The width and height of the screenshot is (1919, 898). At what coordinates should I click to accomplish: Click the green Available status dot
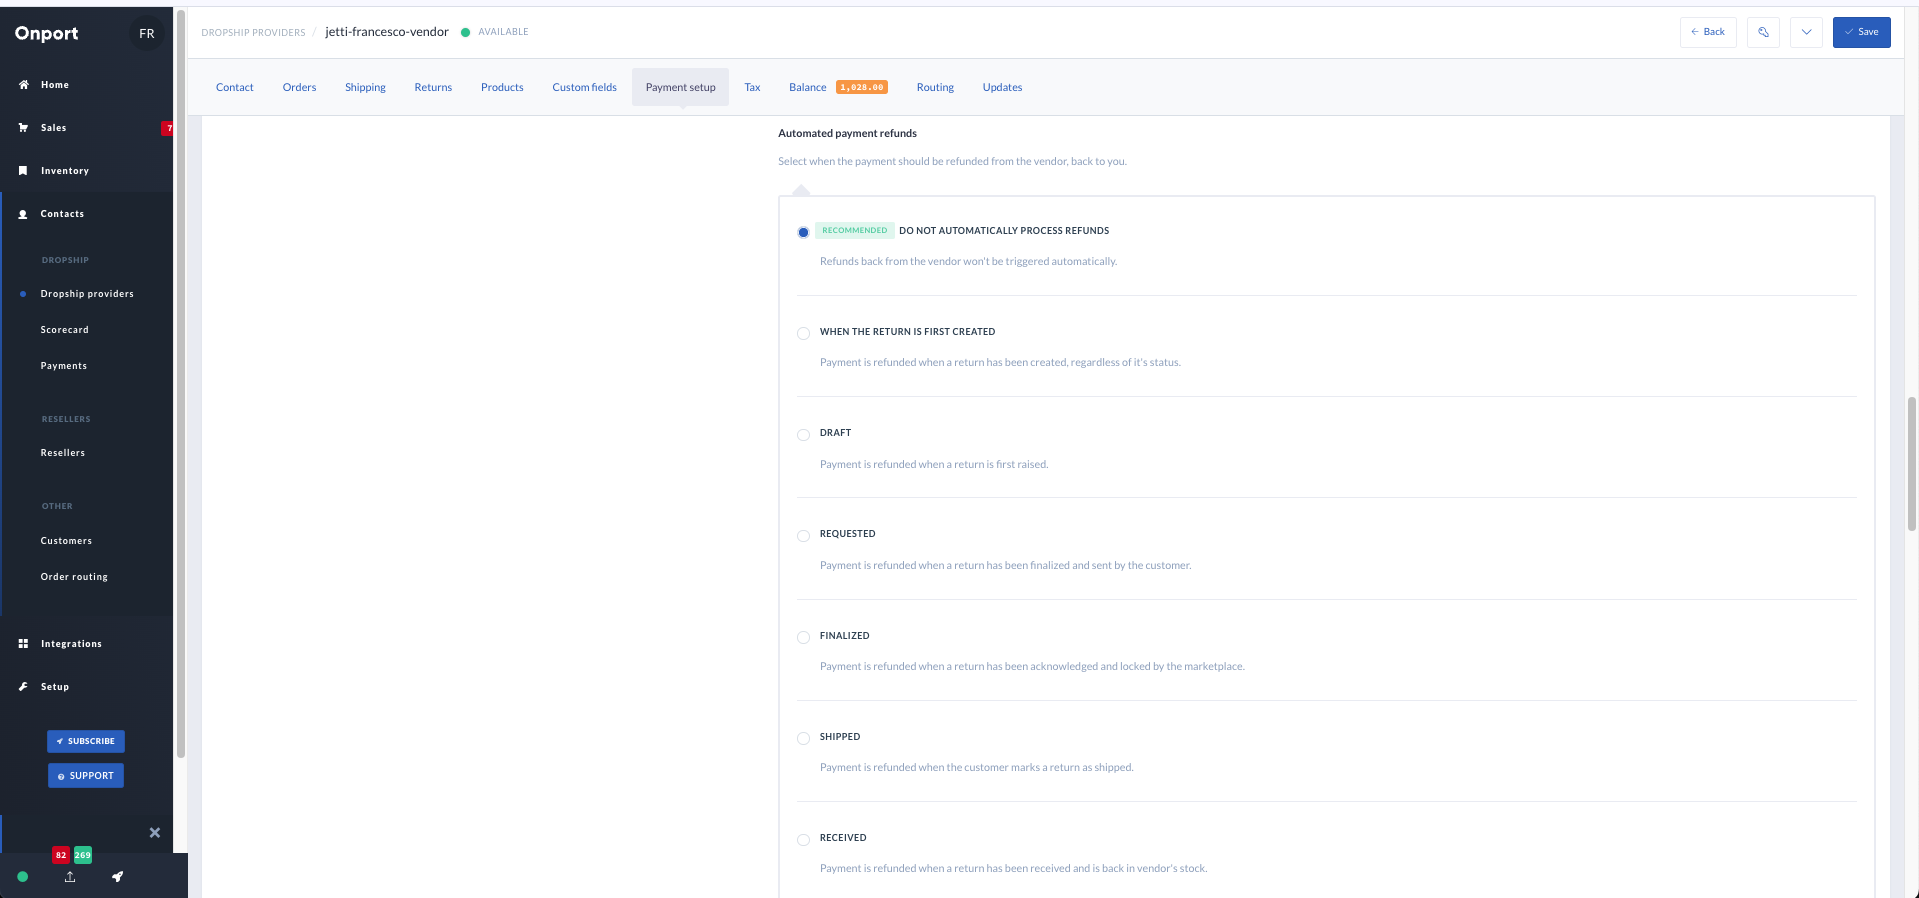point(465,32)
